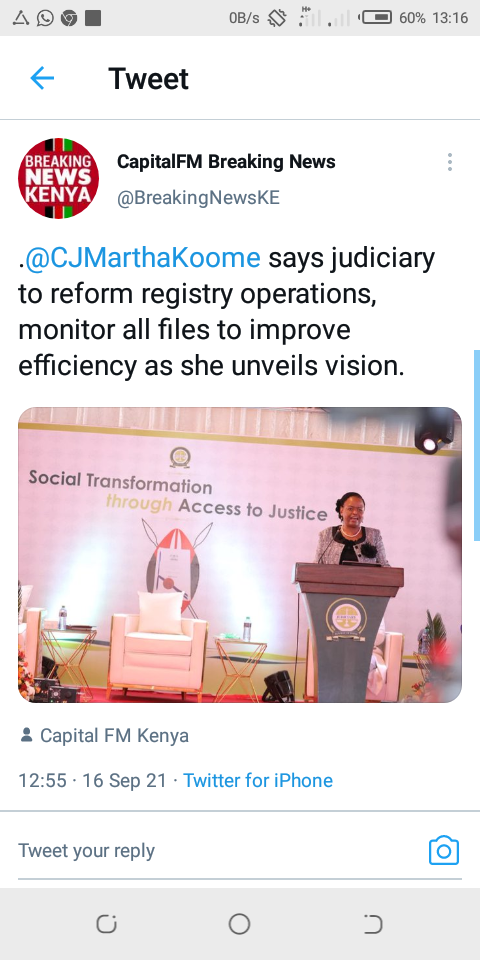Open the Breaking News Kenya profile avatar

[58, 178]
